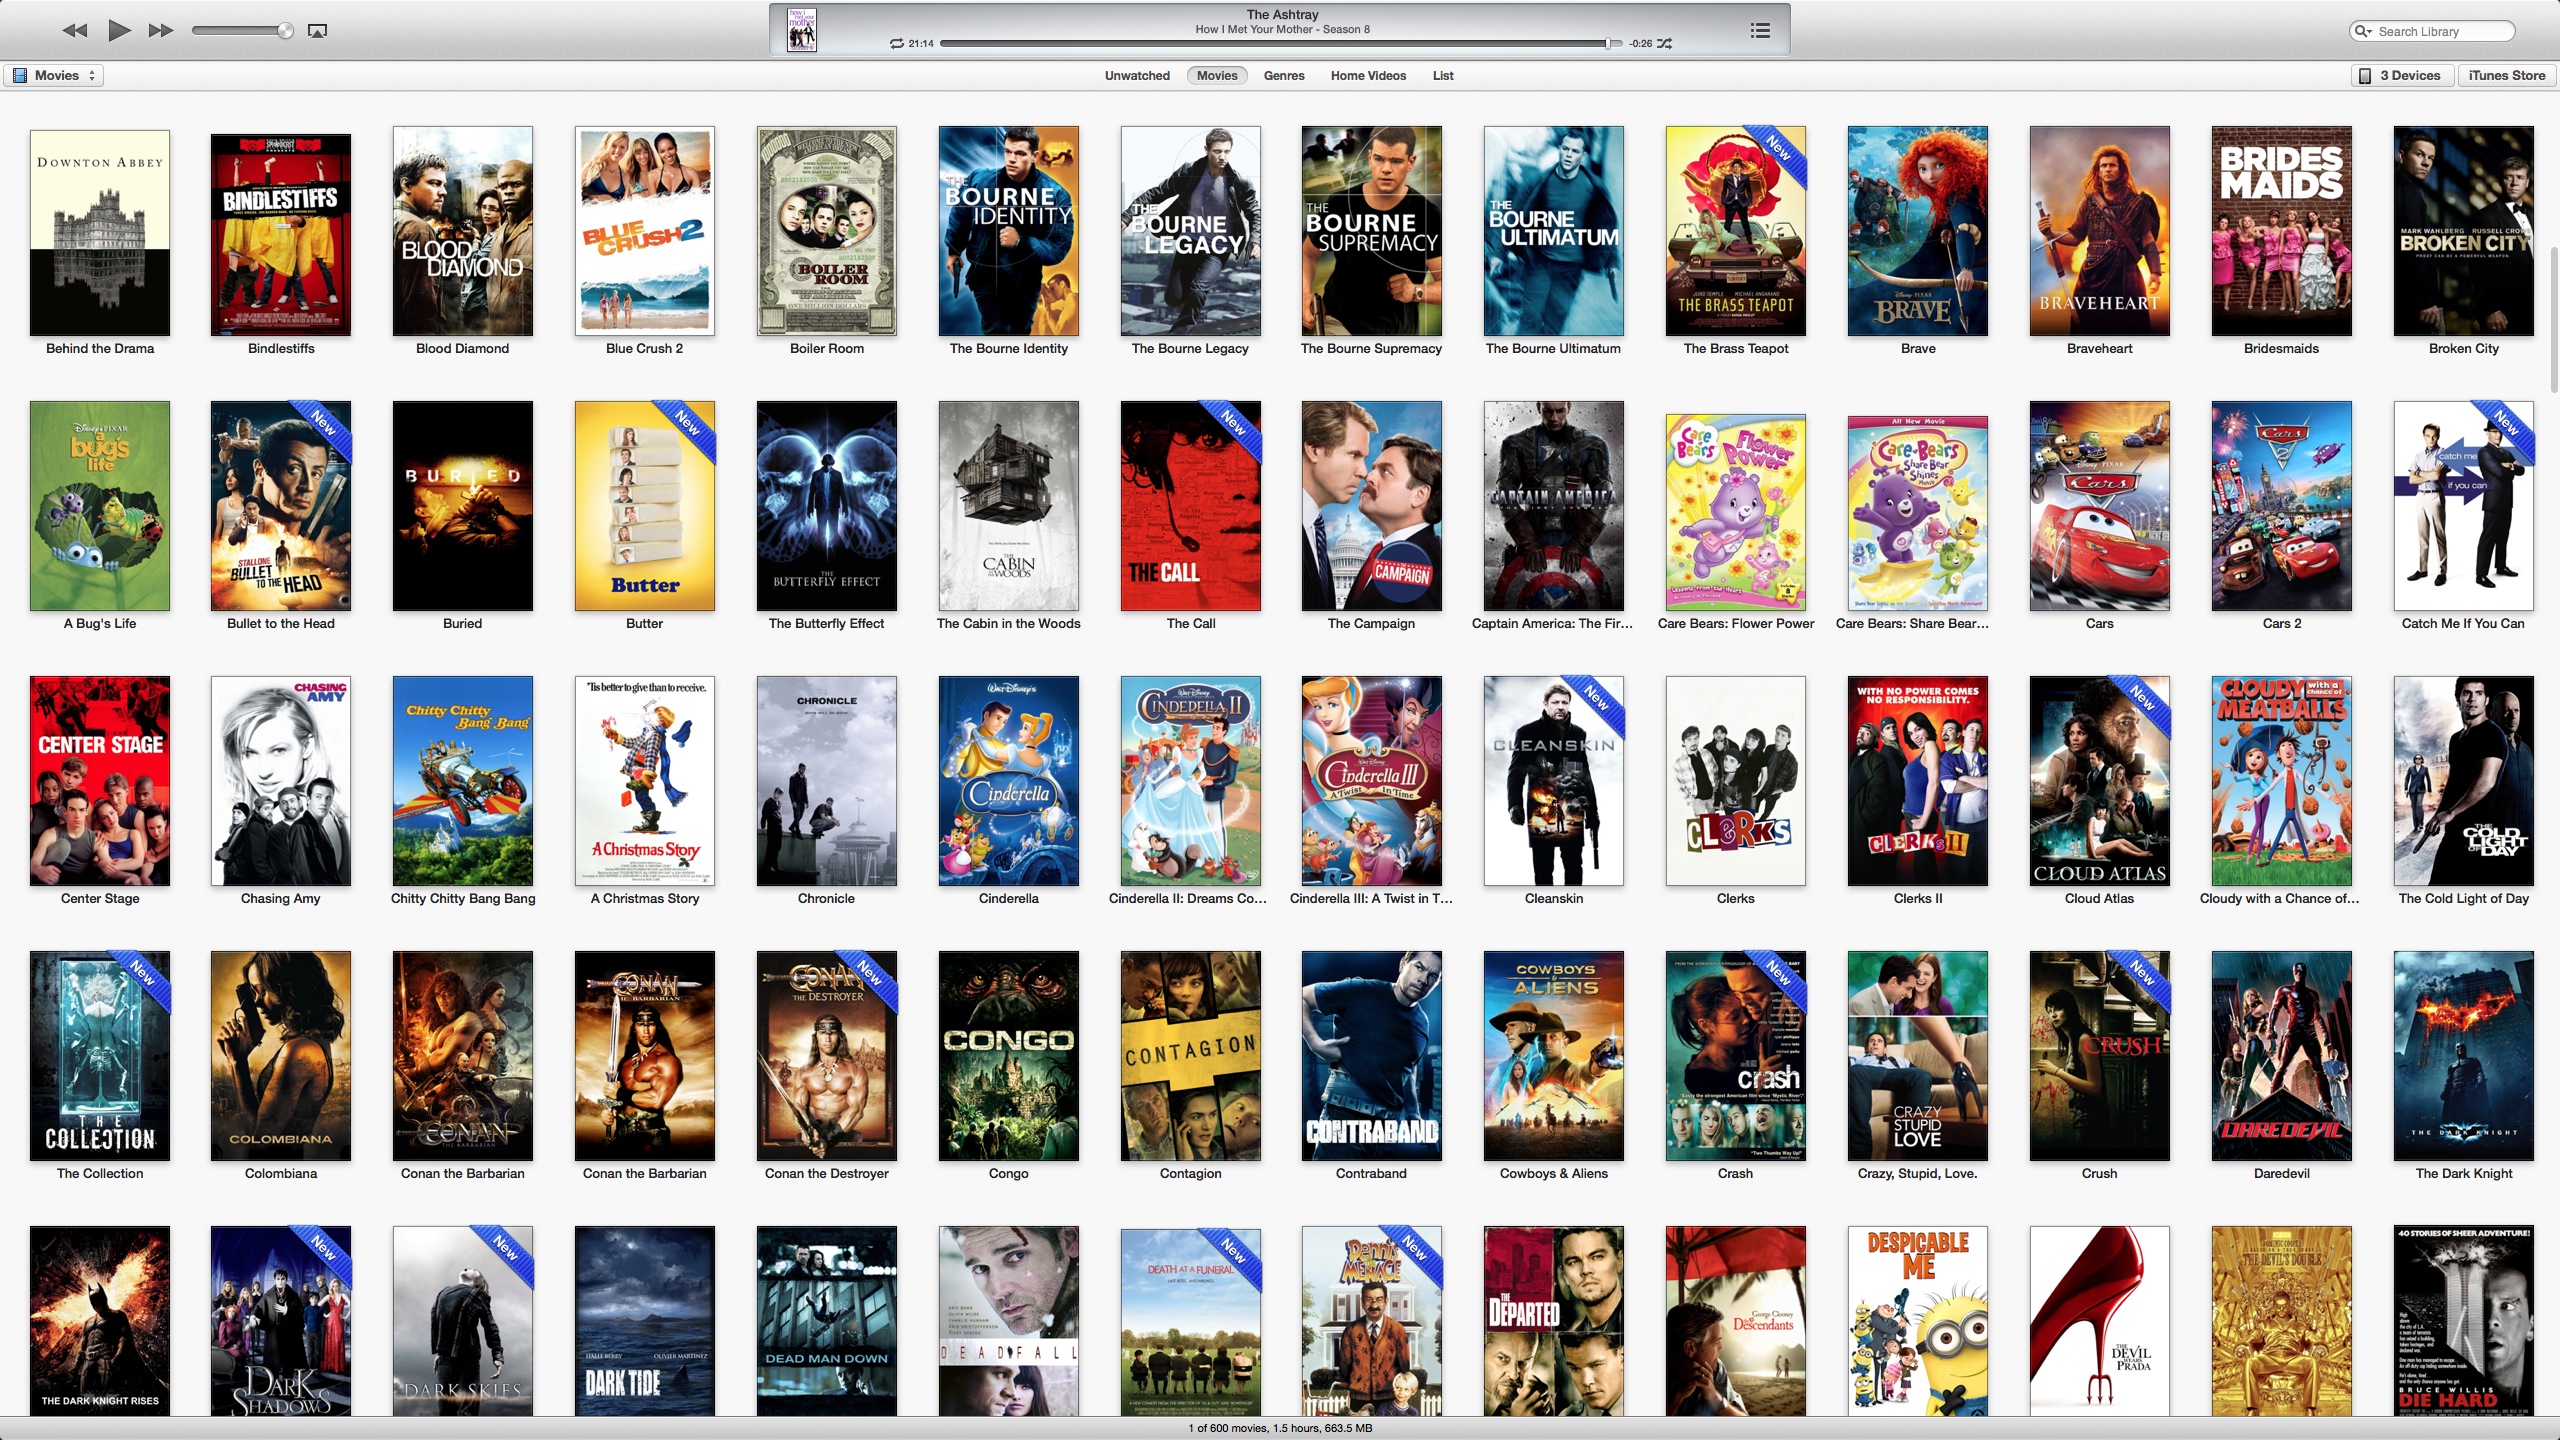Select The Bourne Legacy poster

point(1191,231)
